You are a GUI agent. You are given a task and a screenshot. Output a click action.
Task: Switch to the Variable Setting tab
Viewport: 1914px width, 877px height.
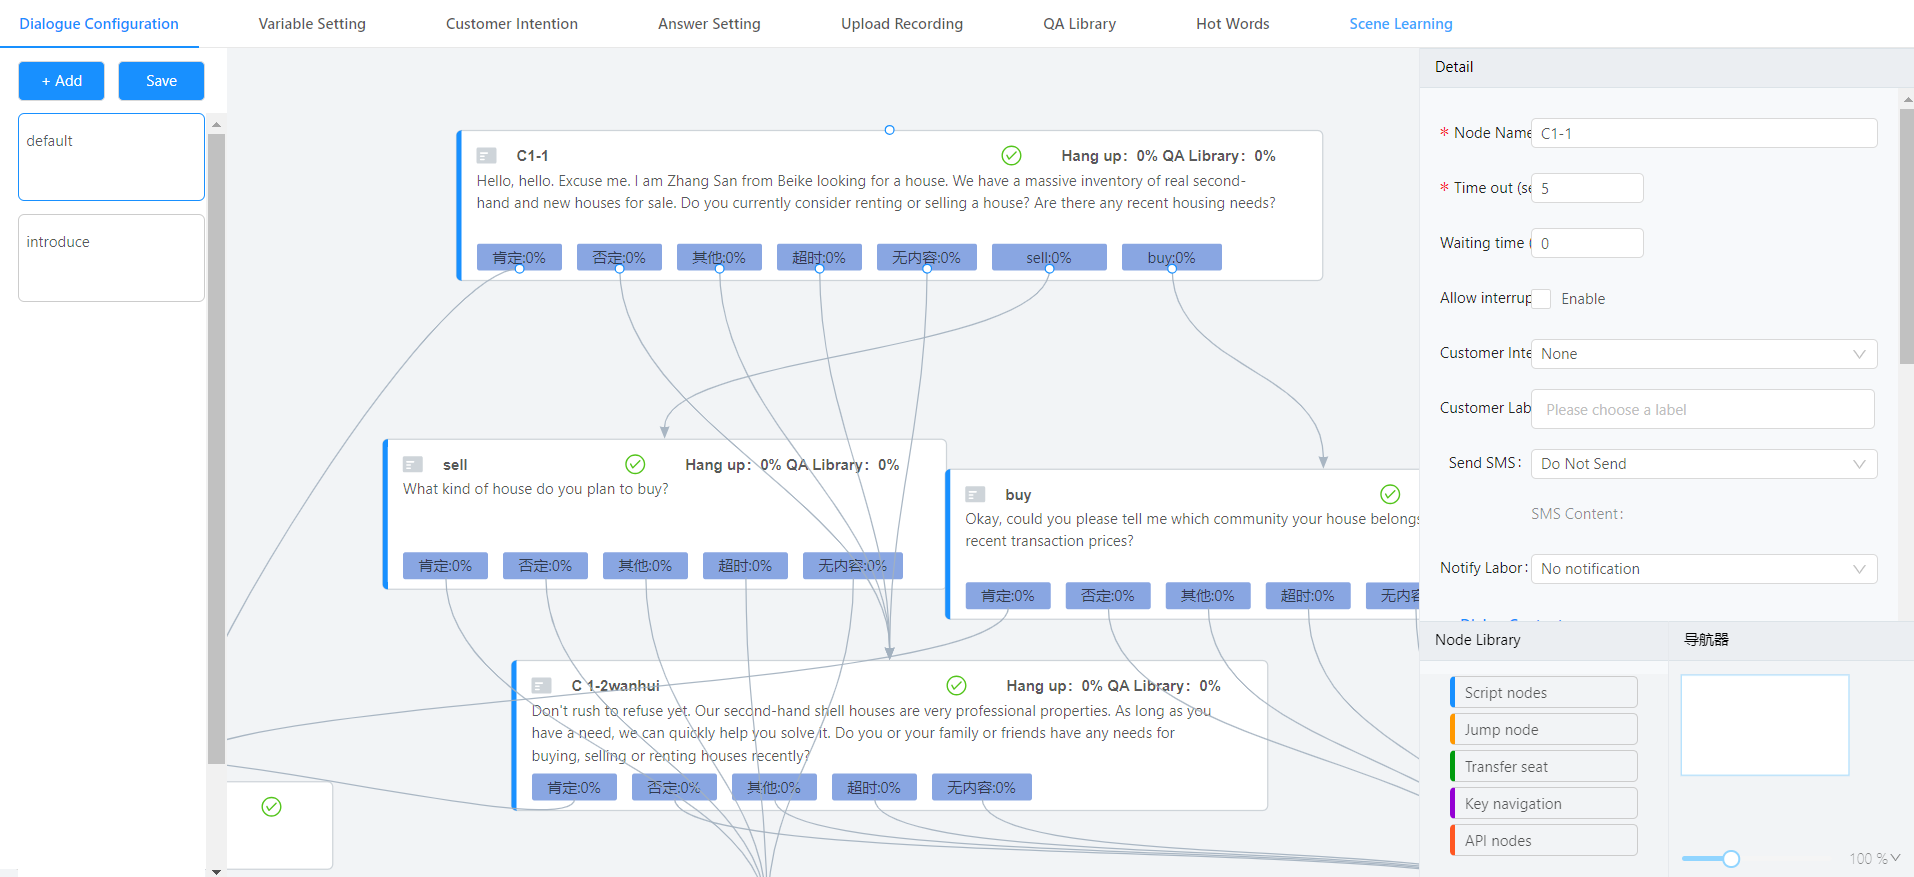[x=312, y=24]
